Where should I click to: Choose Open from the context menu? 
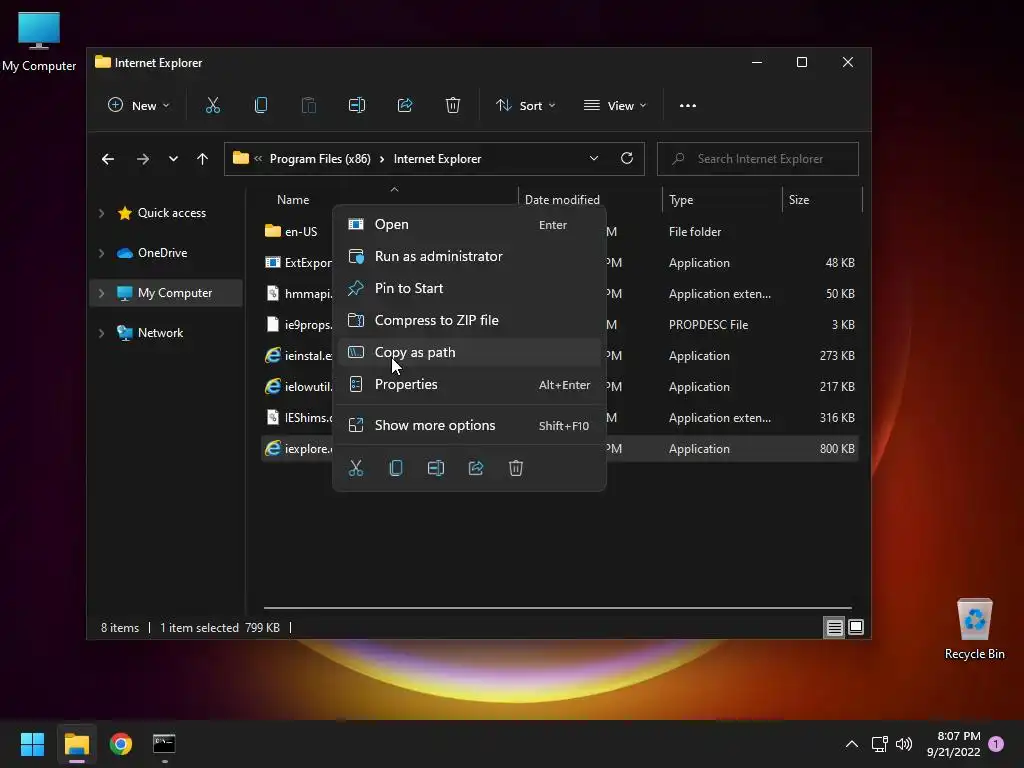click(x=470, y=225)
